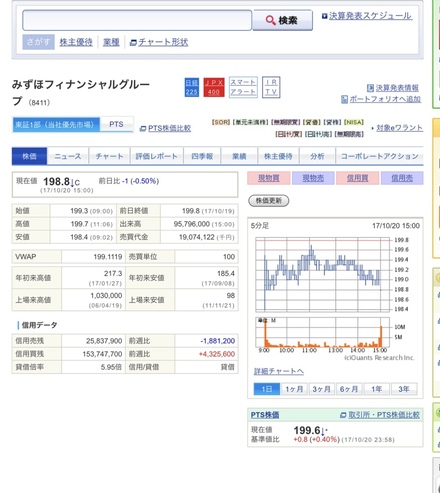Select the 1日 chart range
440x493 pixels.
pyautogui.click(x=267, y=389)
